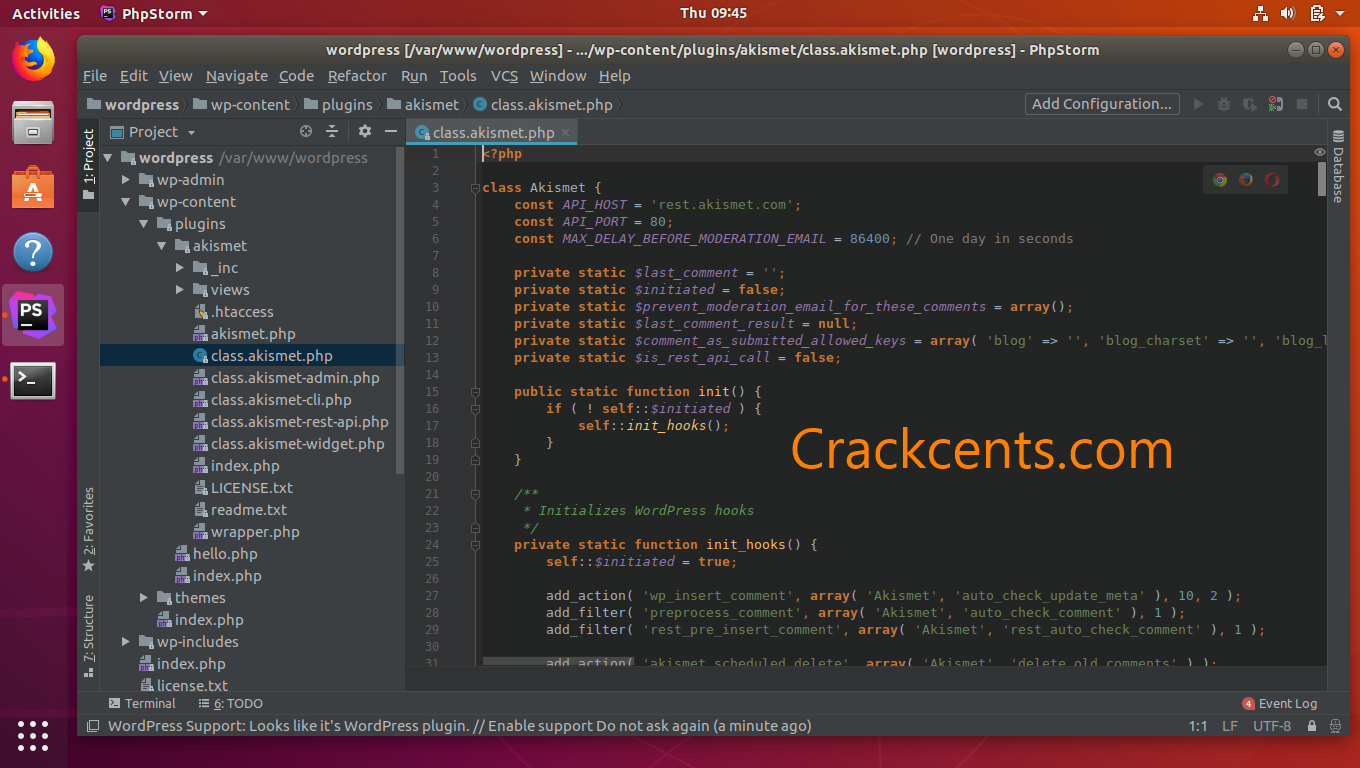The height and width of the screenshot is (768, 1360).
Task: Open the 6: TODO tool window
Action: tap(231, 703)
